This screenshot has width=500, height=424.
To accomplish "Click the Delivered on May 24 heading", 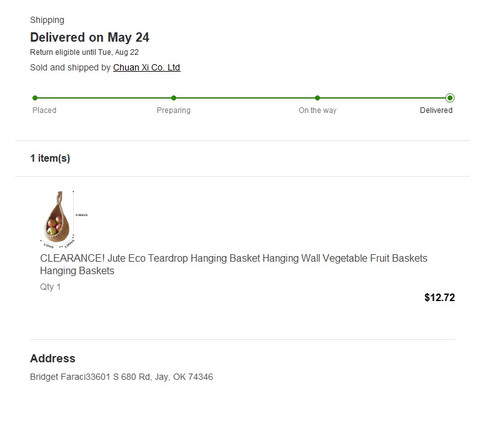I will (90, 37).
